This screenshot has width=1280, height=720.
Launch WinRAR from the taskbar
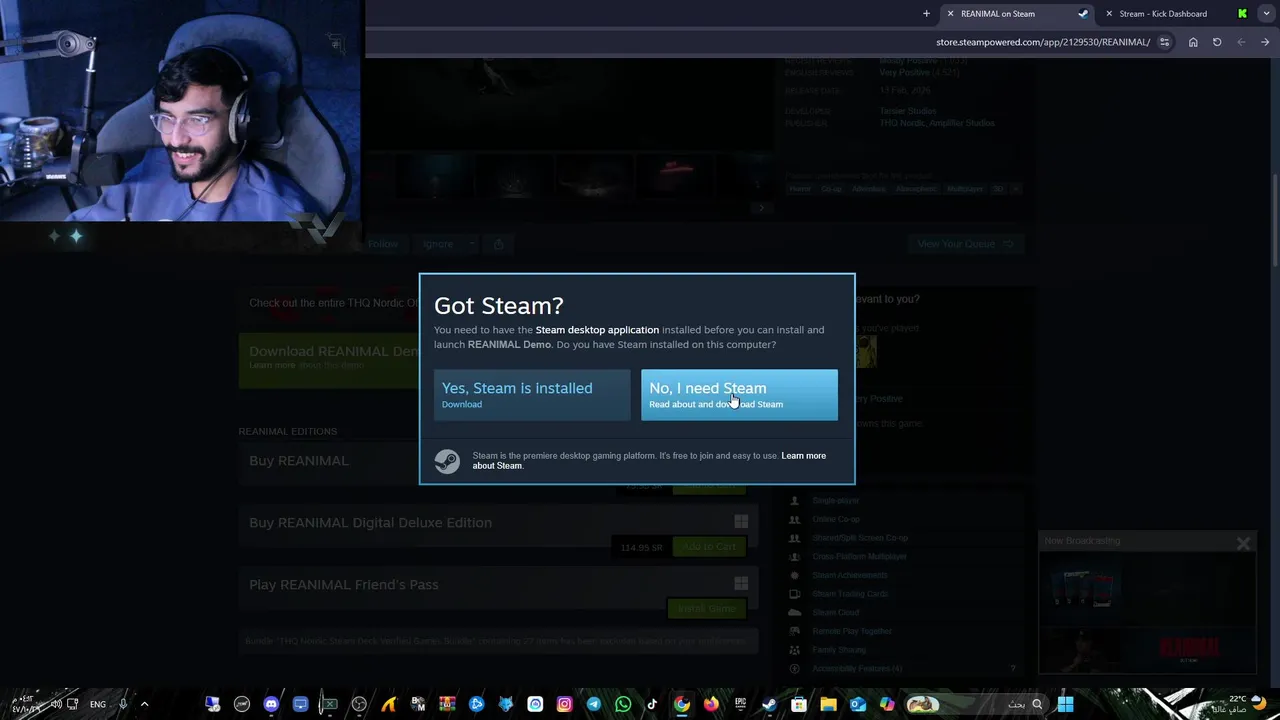[447, 704]
